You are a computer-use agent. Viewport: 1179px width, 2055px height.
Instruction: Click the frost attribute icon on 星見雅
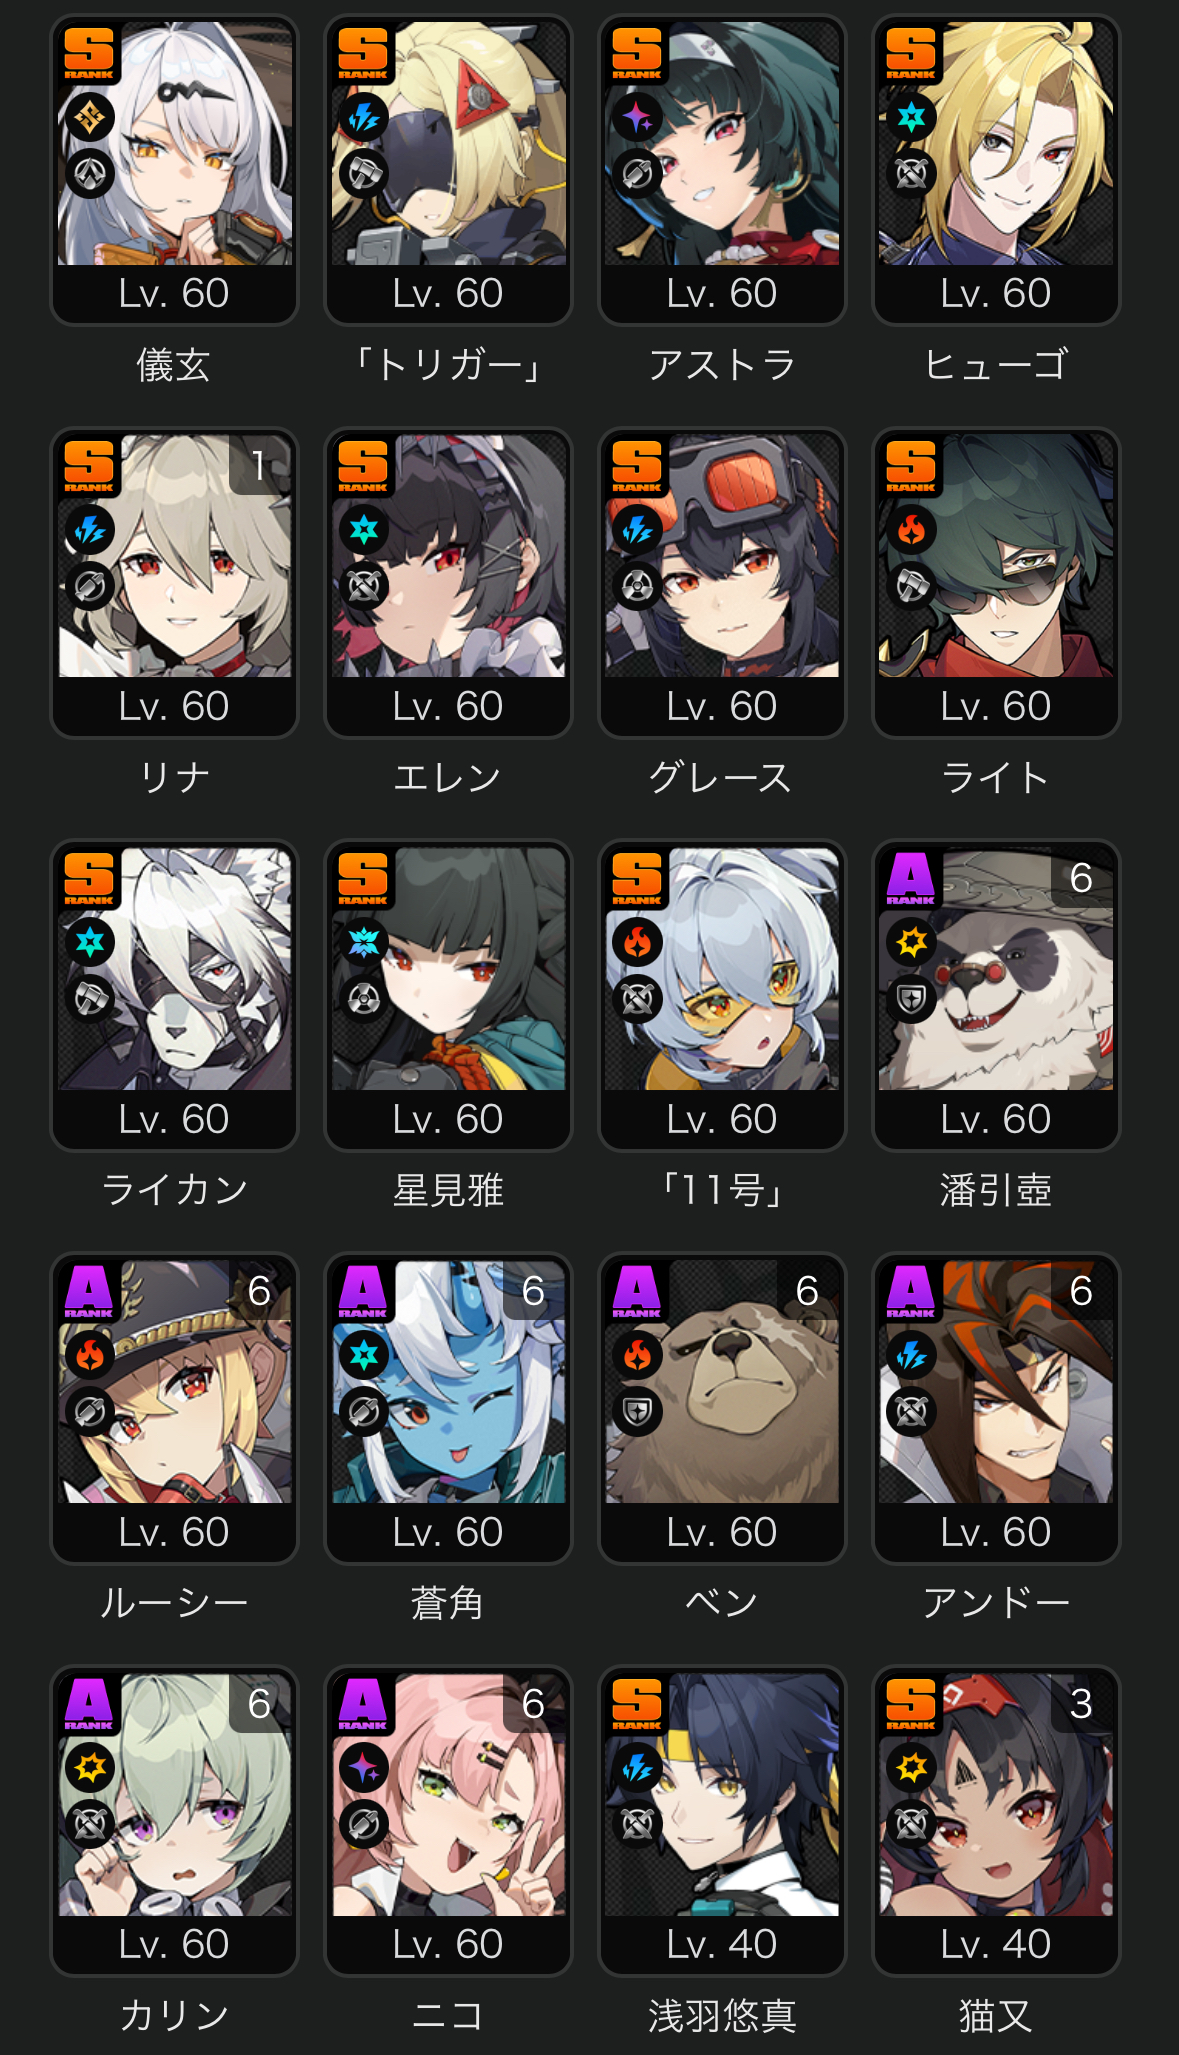pyautogui.click(x=364, y=943)
